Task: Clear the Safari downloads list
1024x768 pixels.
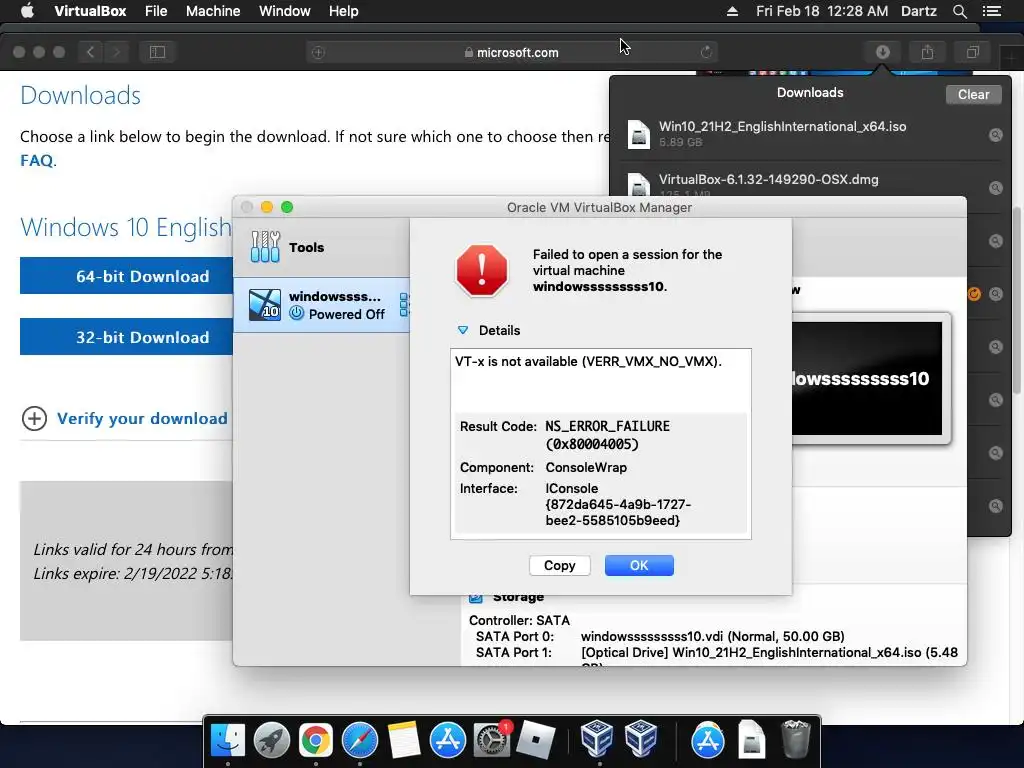Action: coord(973,95)
